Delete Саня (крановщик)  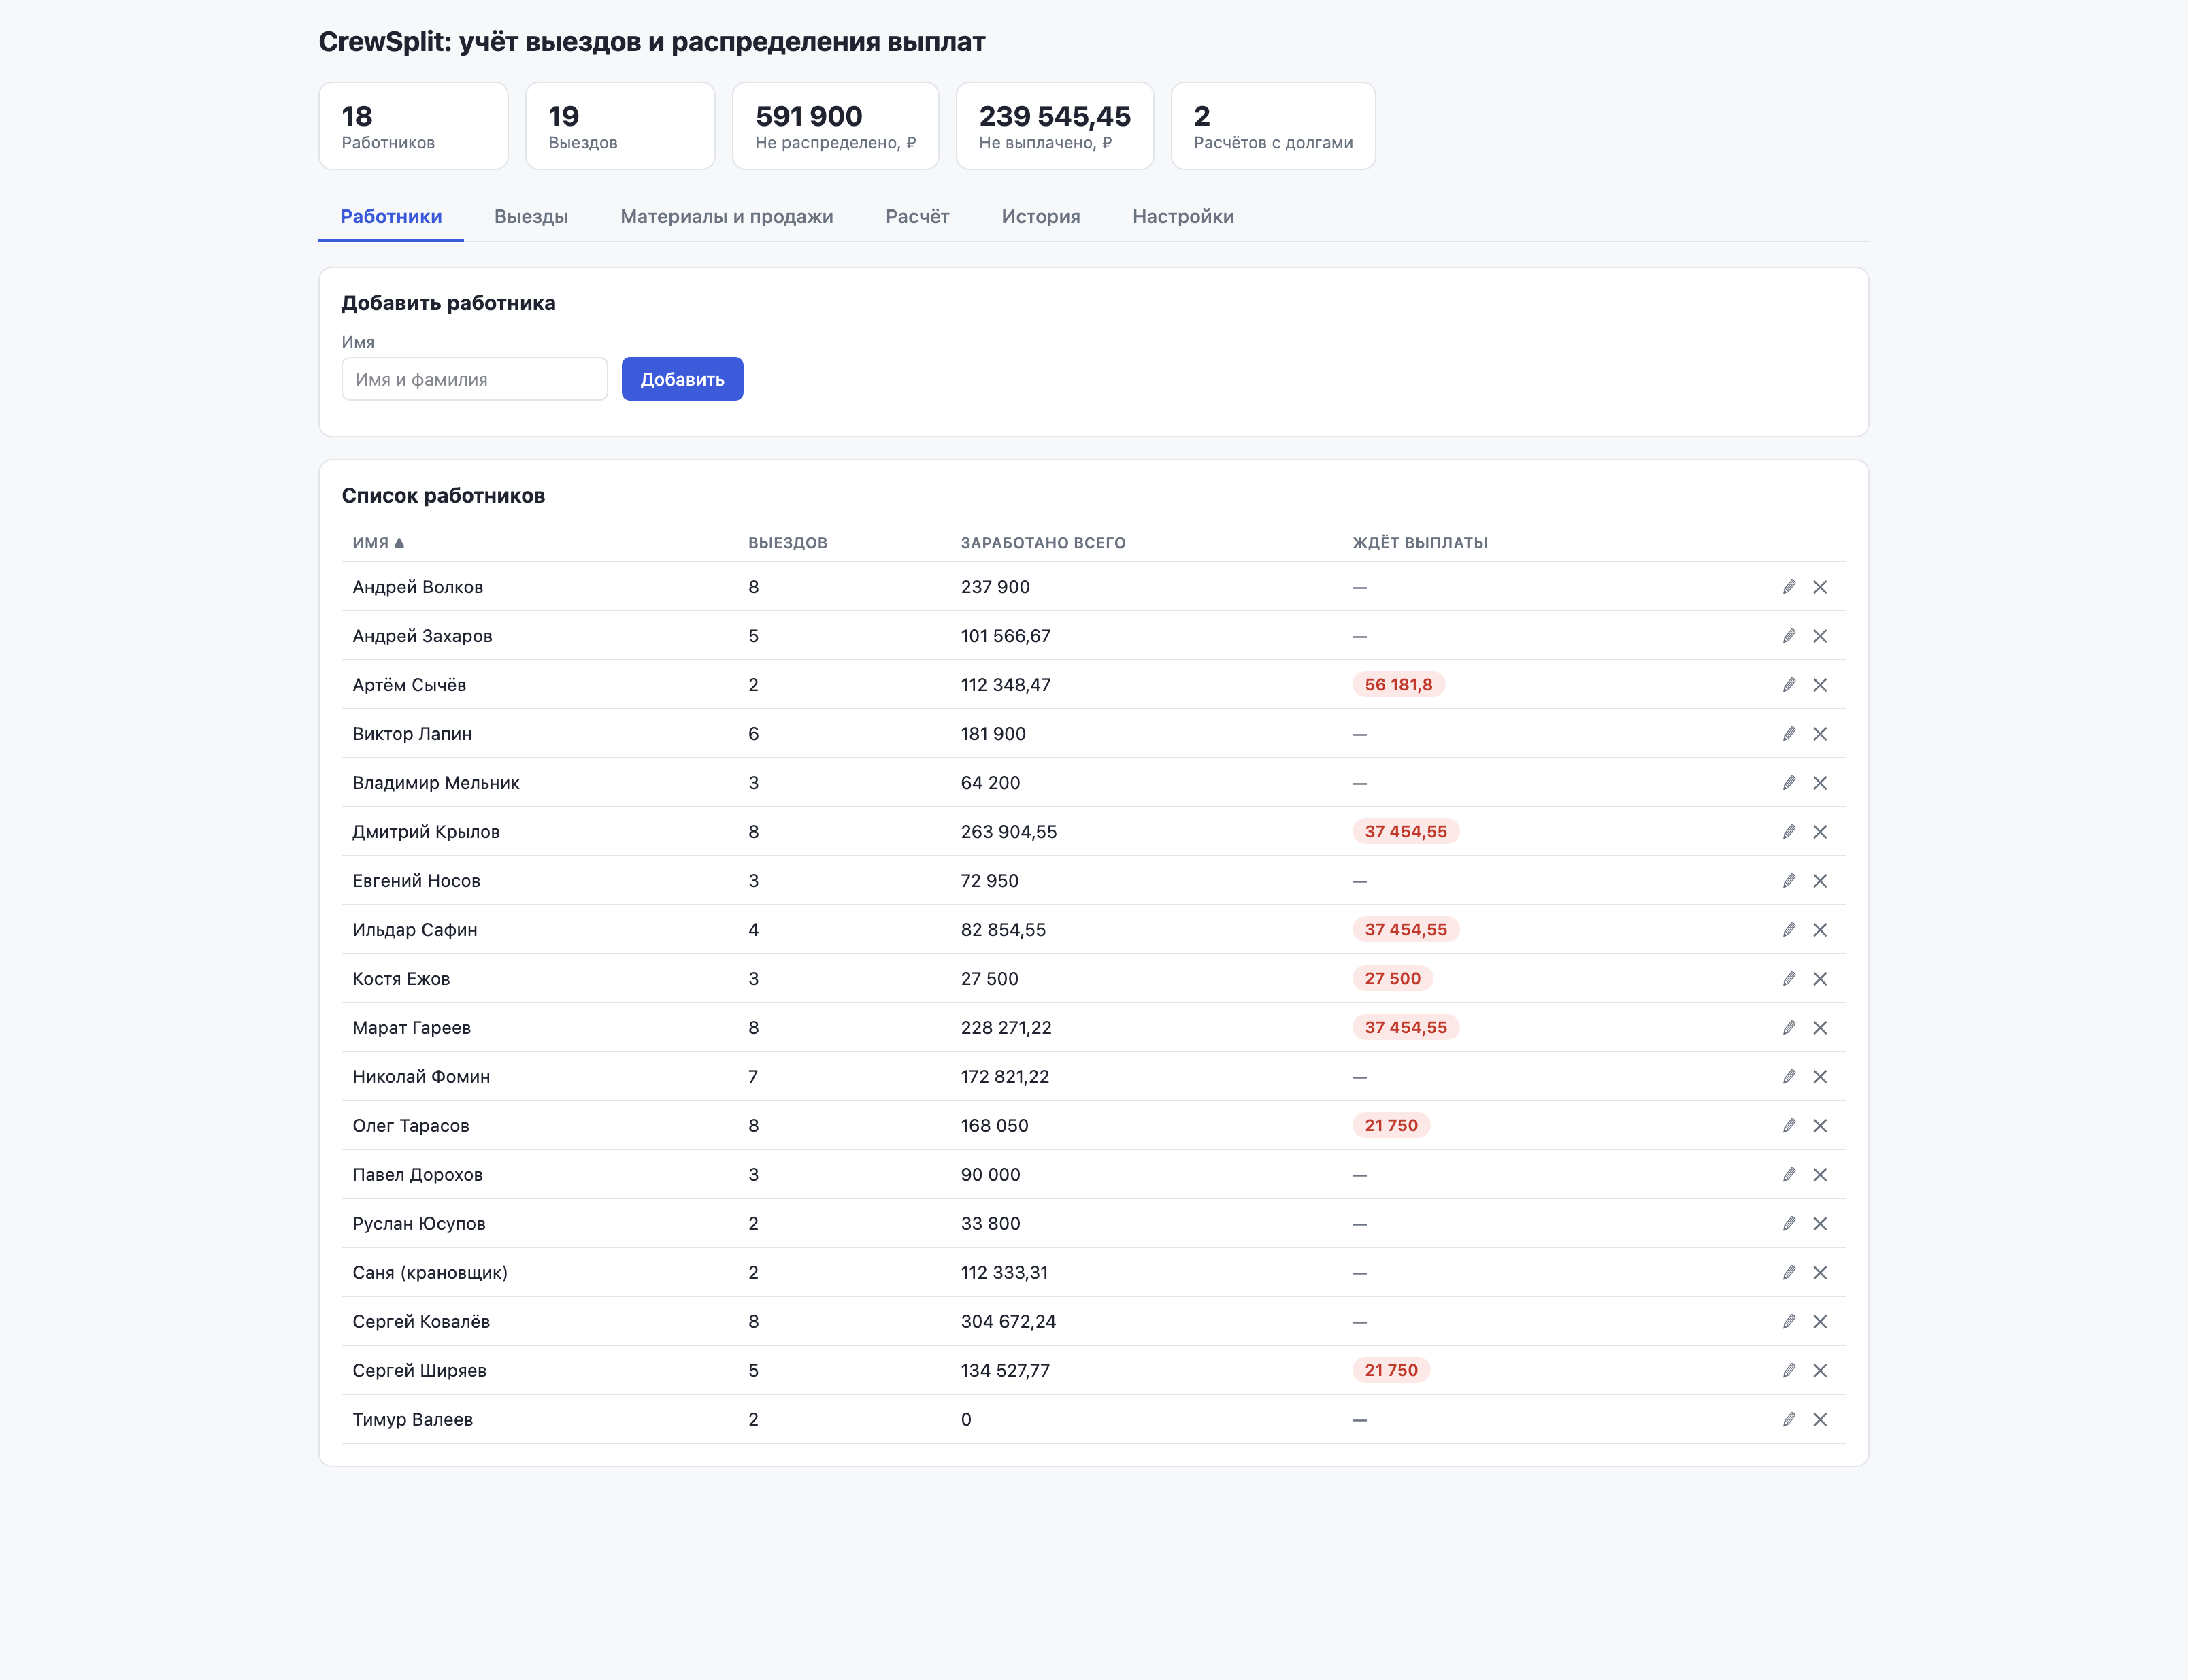[1820, 1273]
